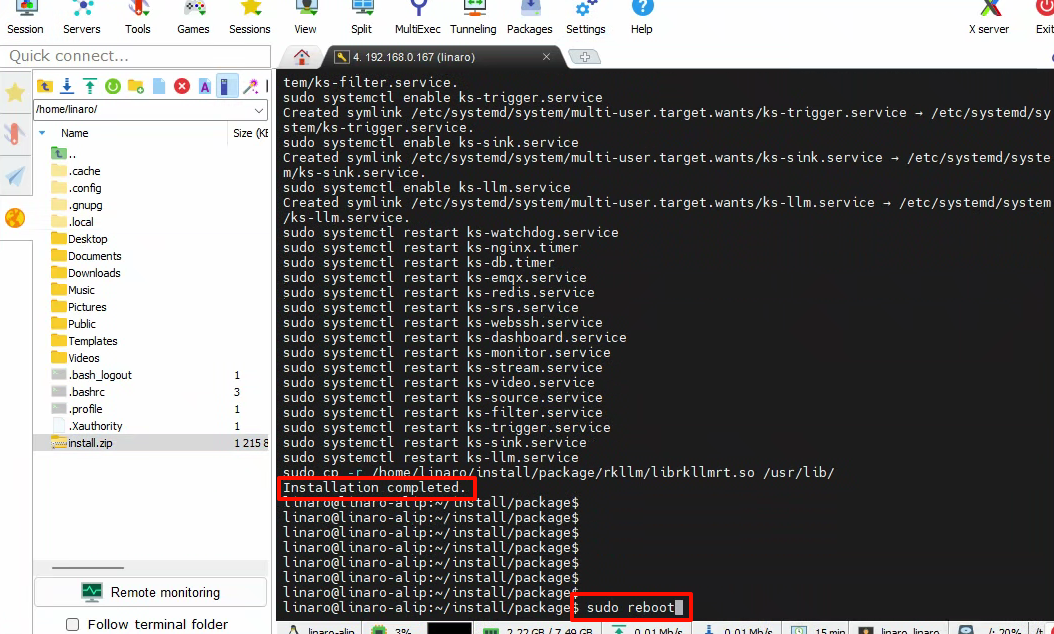Open the Servers menu
Viewport: 1054px width, 634px height.
click(x=81, y=18)
